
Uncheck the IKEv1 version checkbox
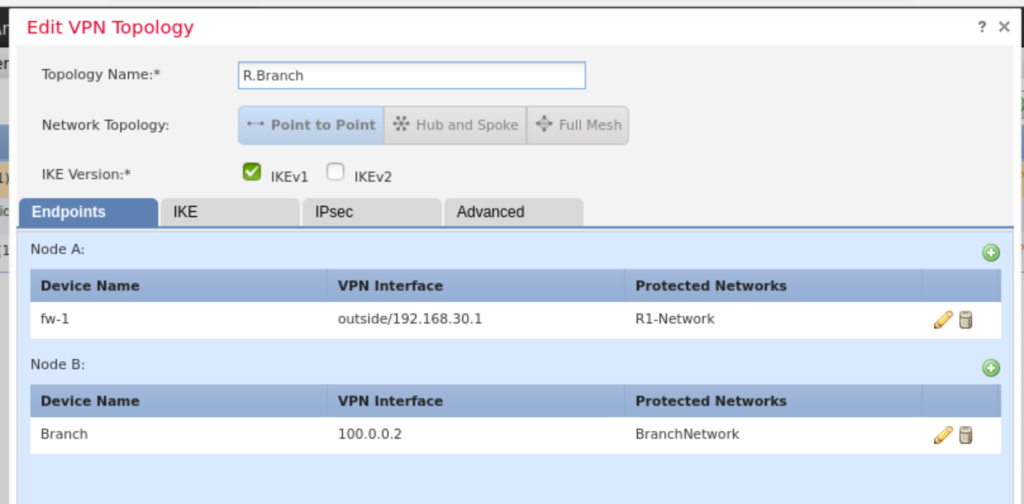pos(252,173)
